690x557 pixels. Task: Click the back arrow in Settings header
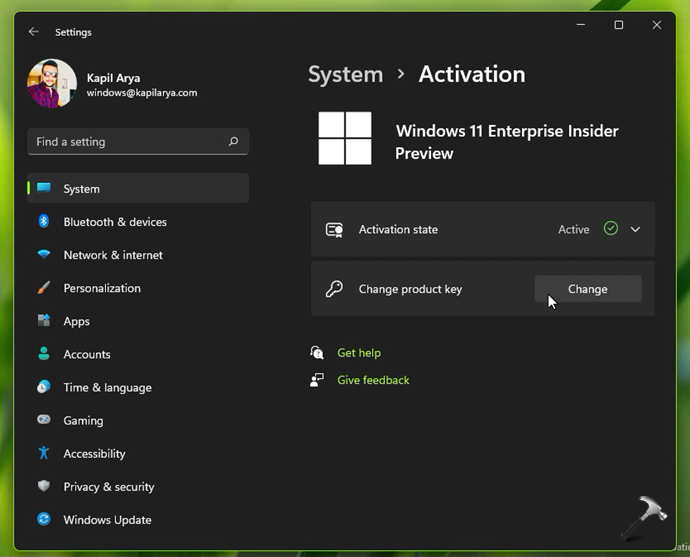coord(34,32)
